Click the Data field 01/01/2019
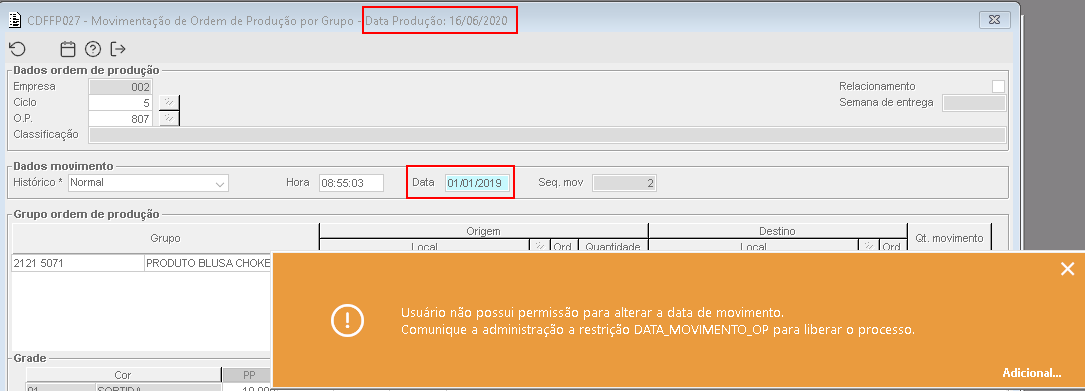 pyautogui.click(x=477, y=183)
